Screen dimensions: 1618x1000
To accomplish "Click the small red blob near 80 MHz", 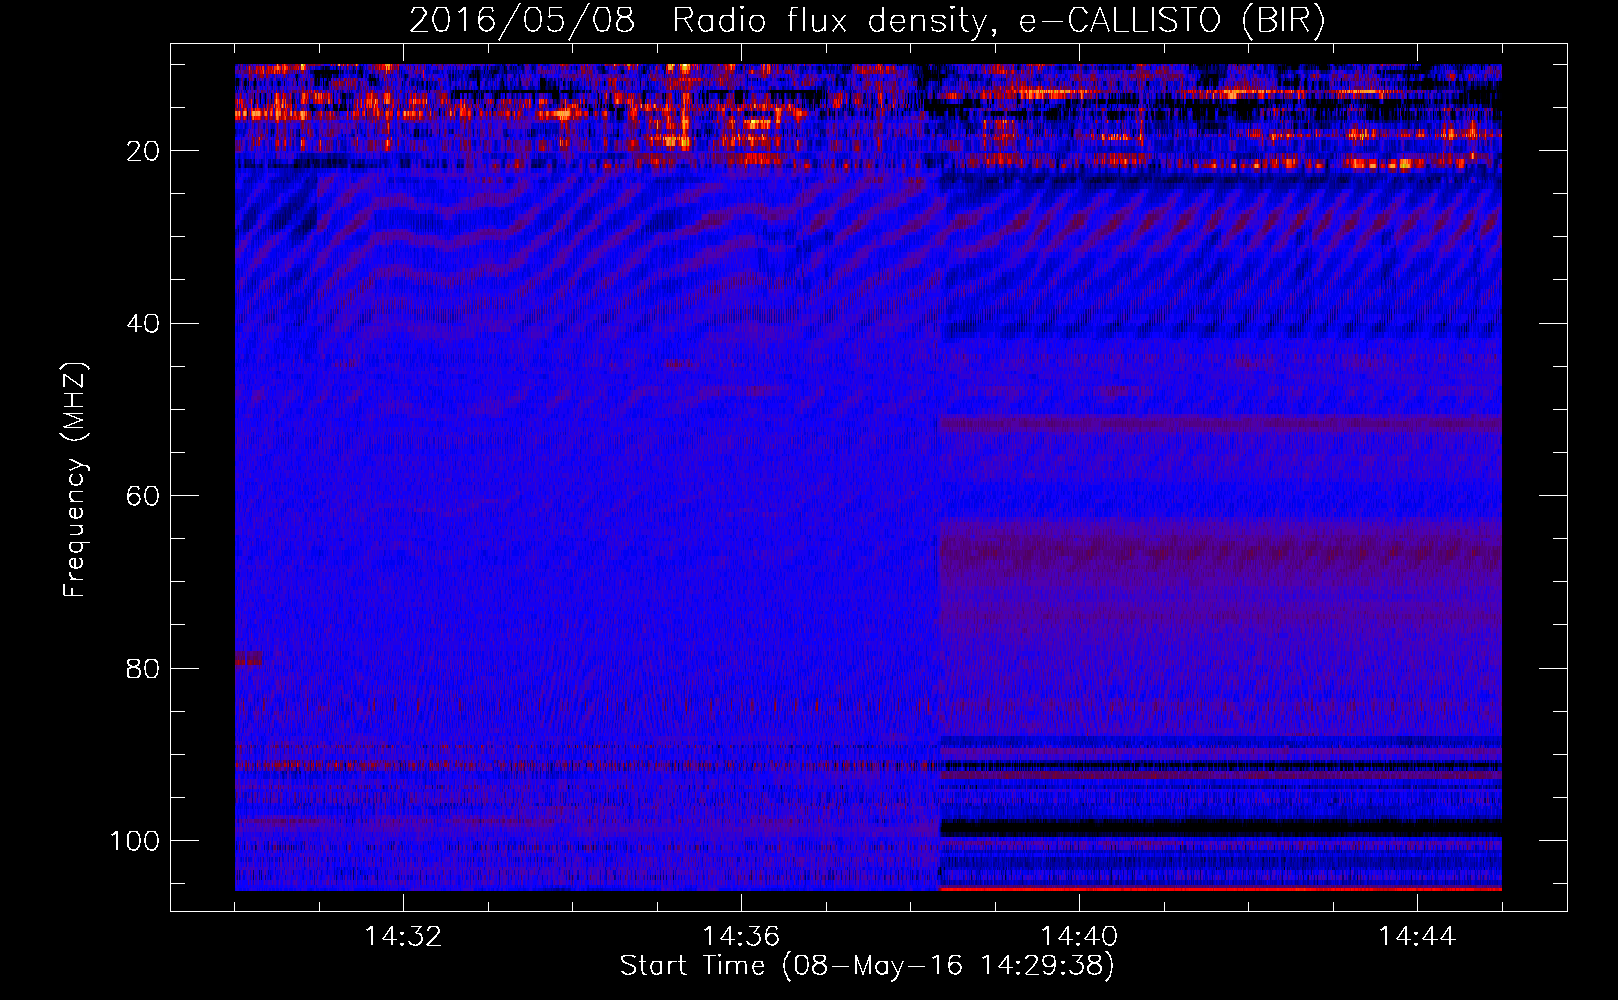I will (x=248, y=659).
